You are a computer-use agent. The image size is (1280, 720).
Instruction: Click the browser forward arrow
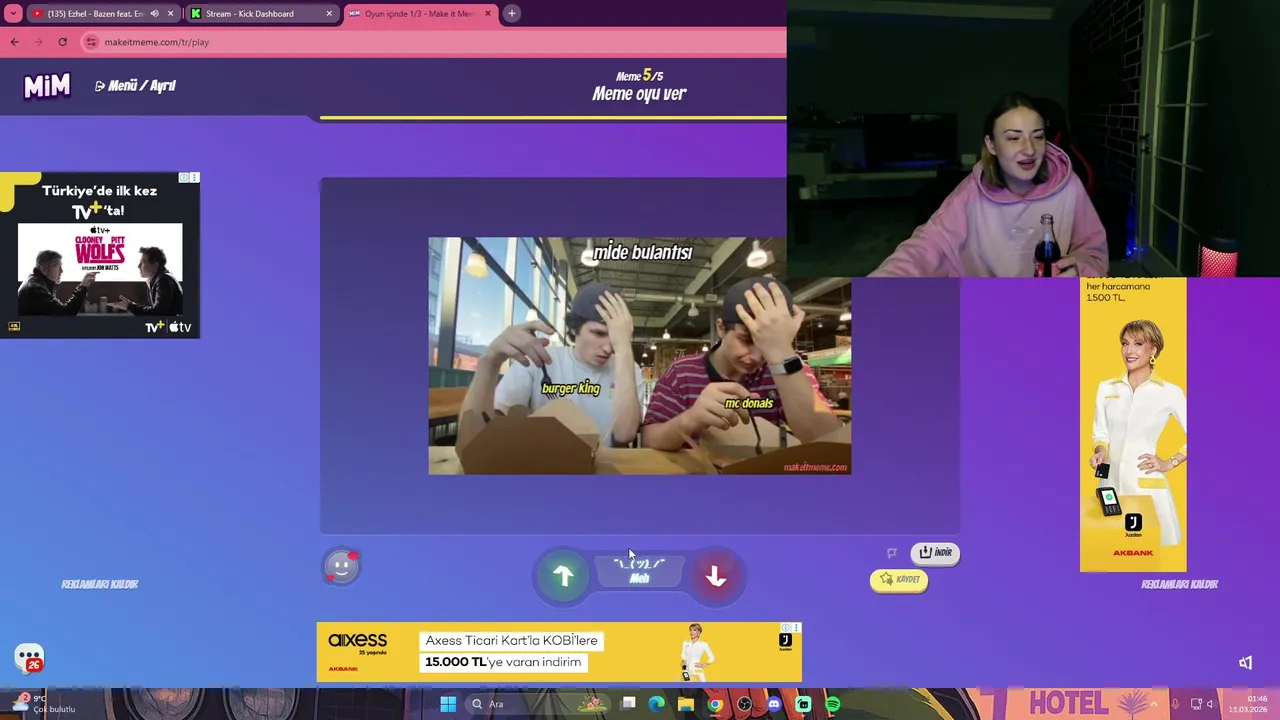[x=38, y=42]
